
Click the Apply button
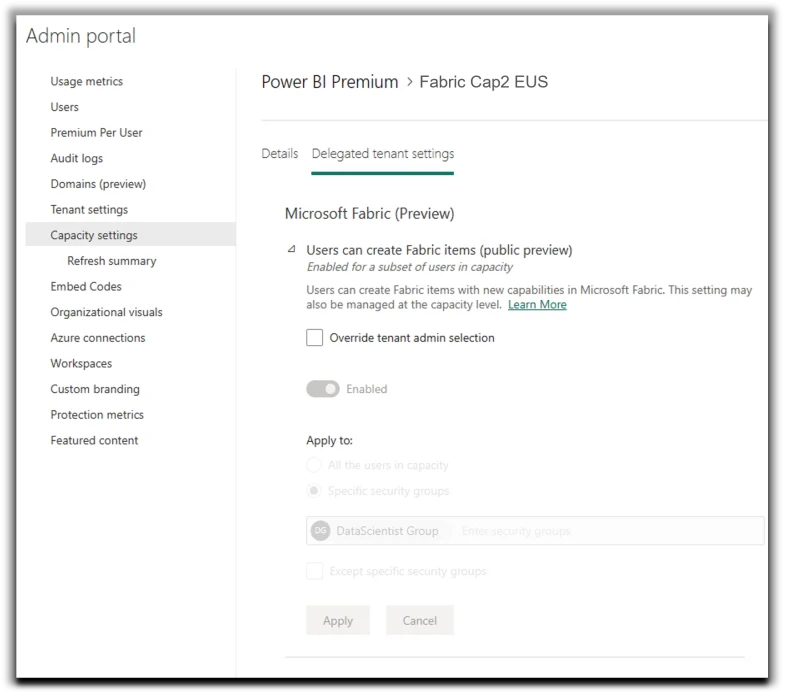[x=338, y=621]
